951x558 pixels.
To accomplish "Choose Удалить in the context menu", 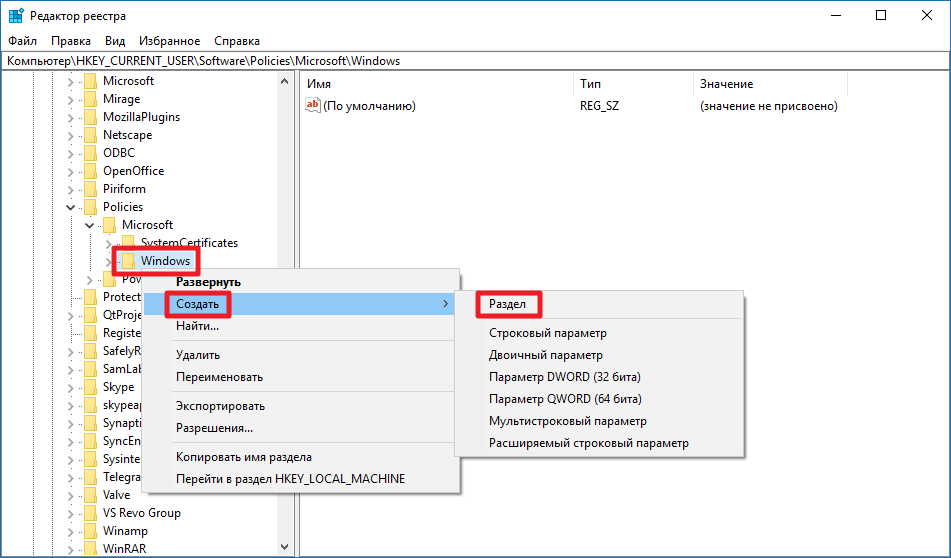I will (x=198, y=355).
